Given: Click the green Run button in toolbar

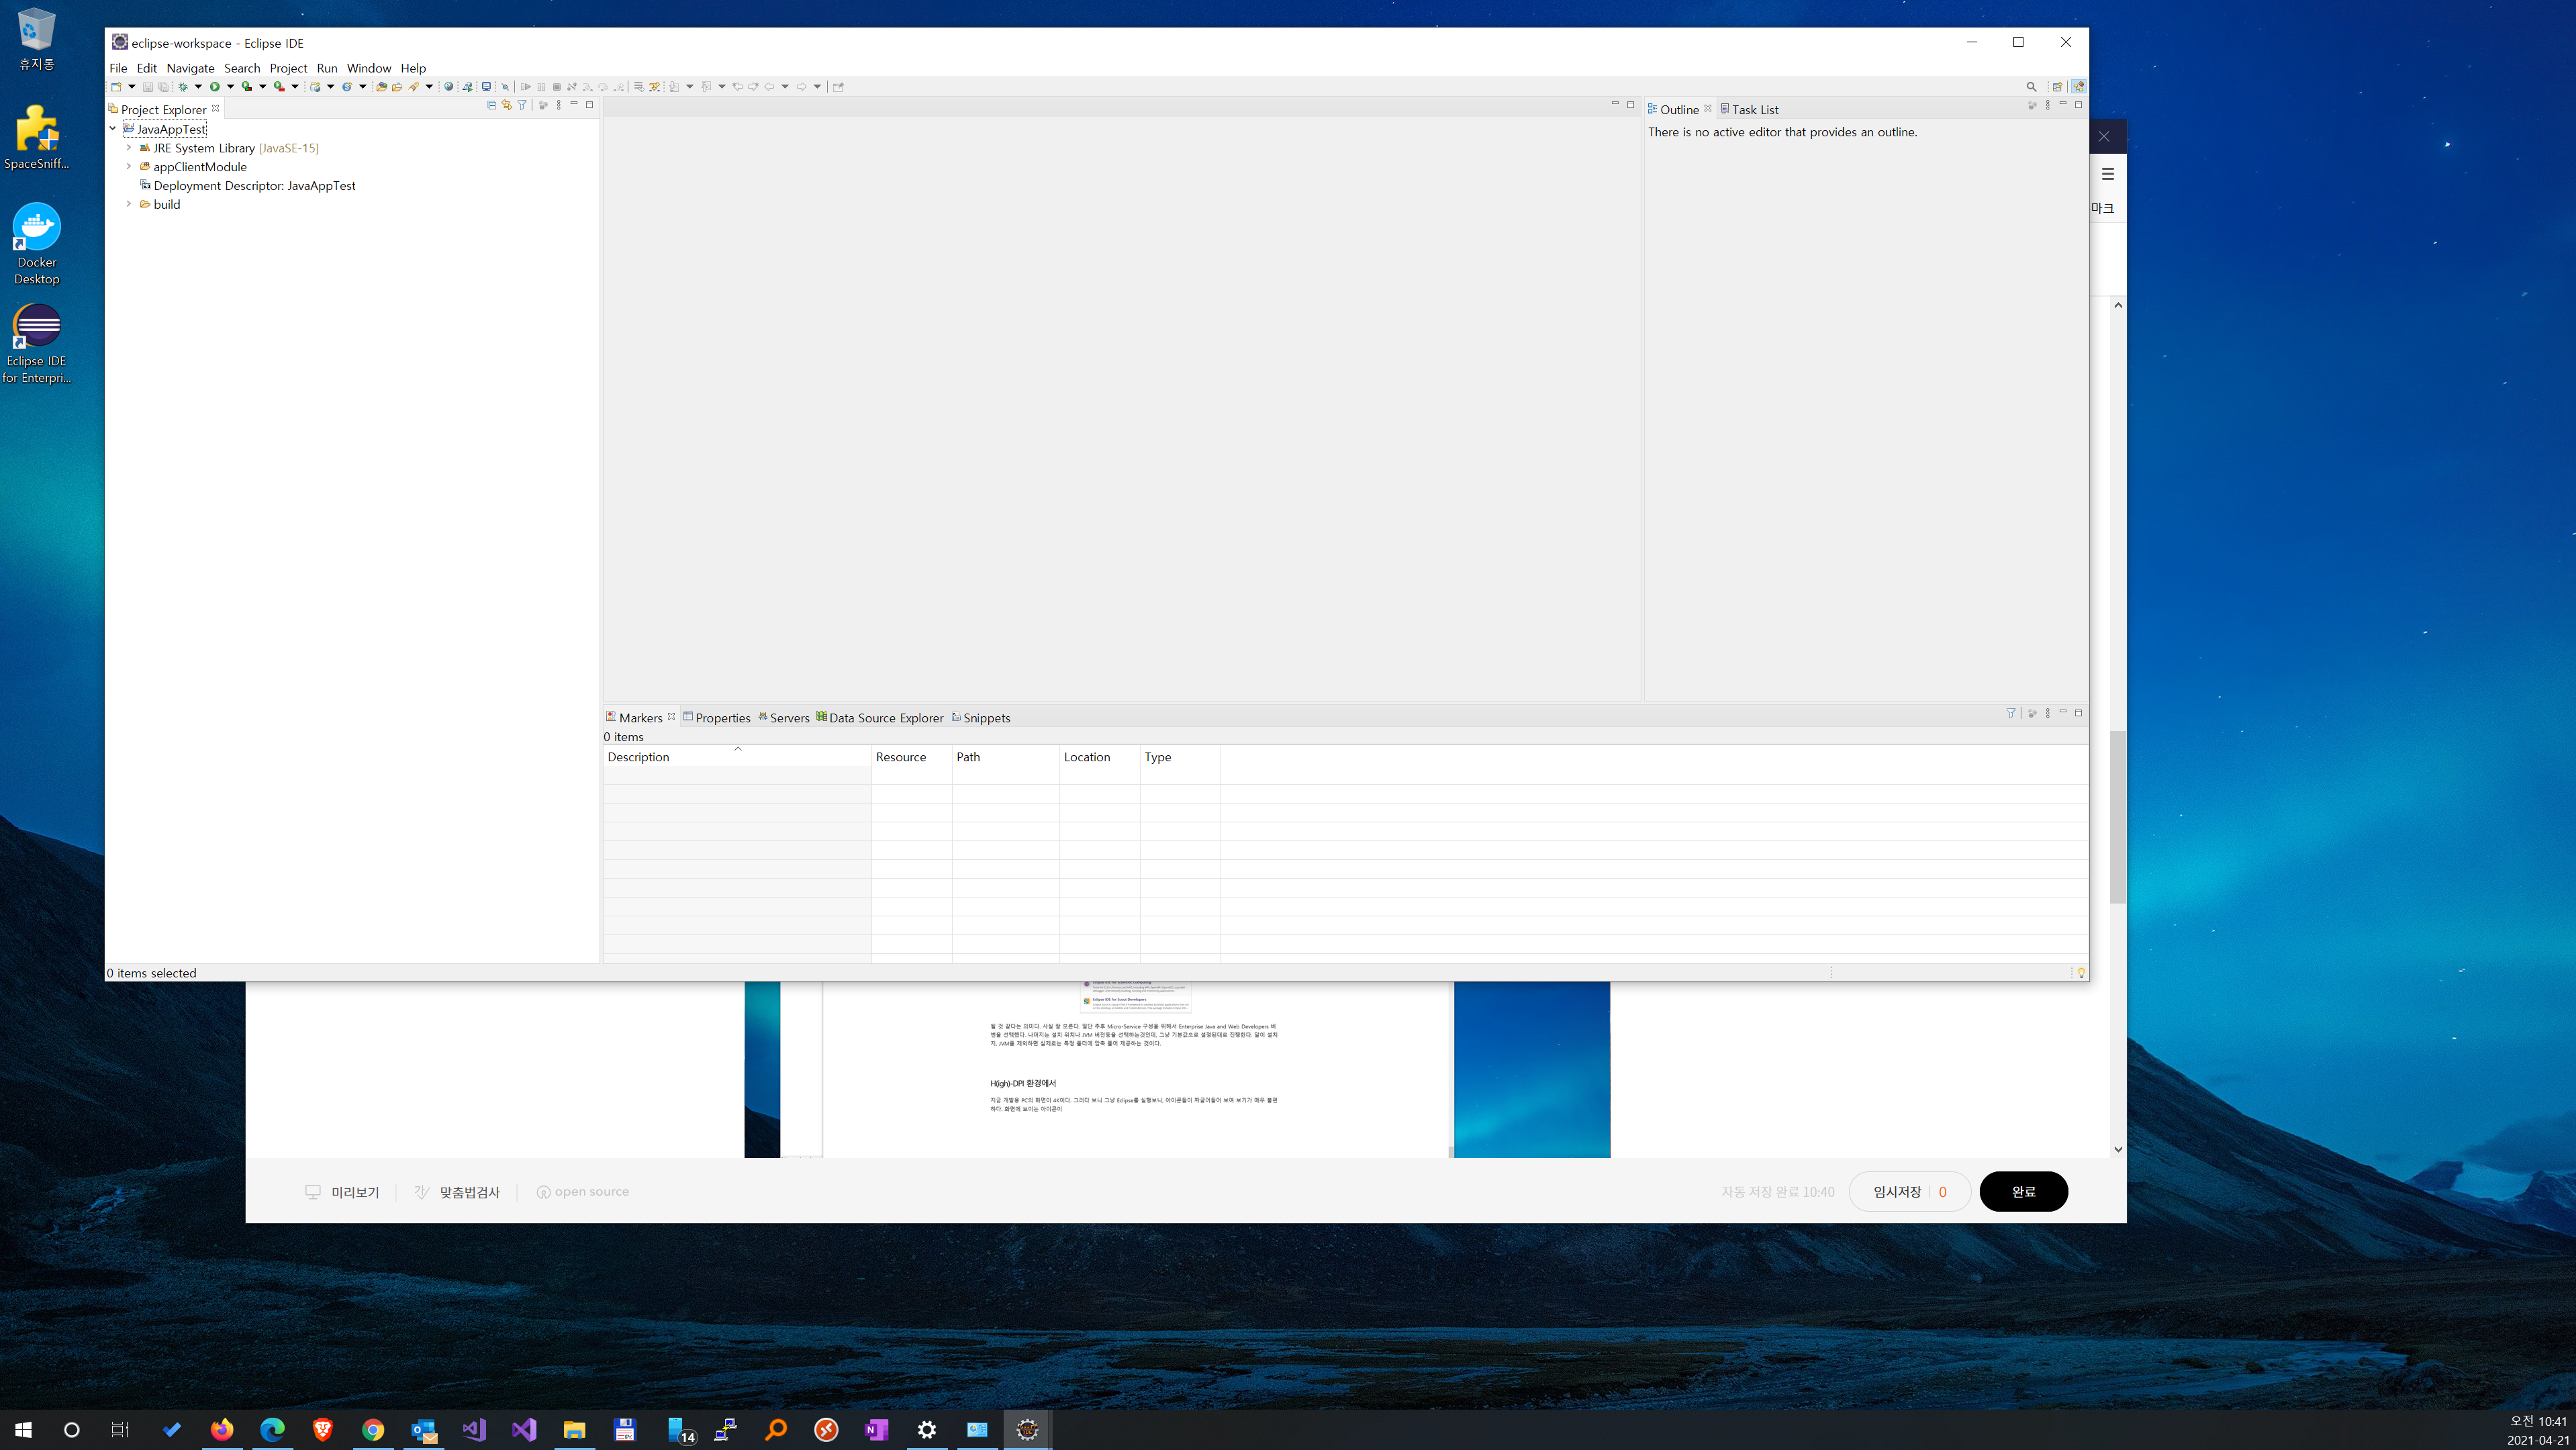Looking at the screenshot, I should (x=214, y=87).
